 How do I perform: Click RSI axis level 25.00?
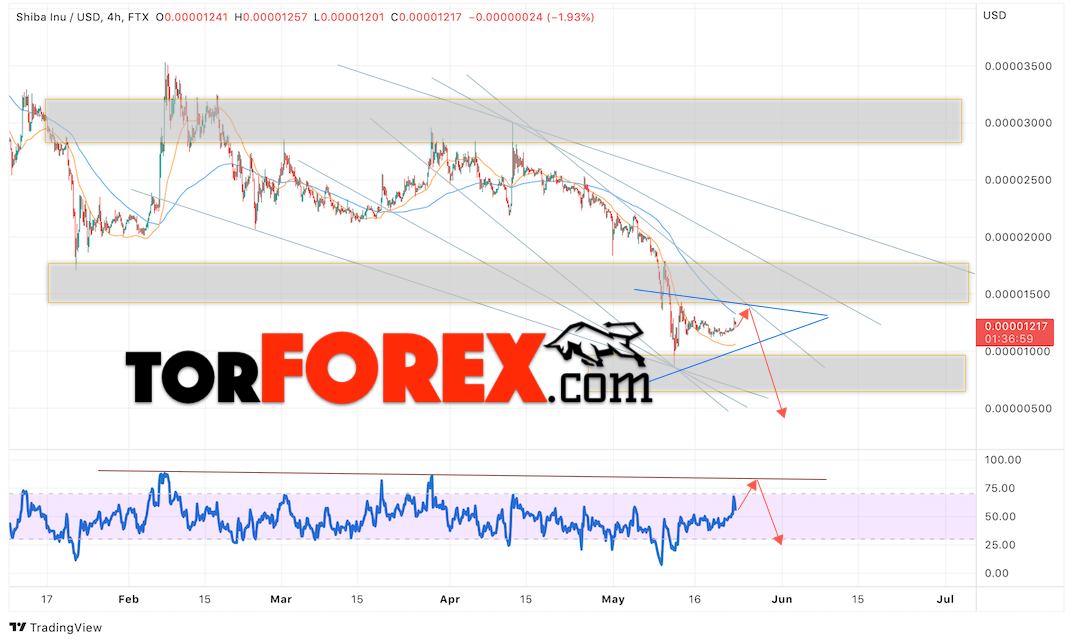(1000, 545)
